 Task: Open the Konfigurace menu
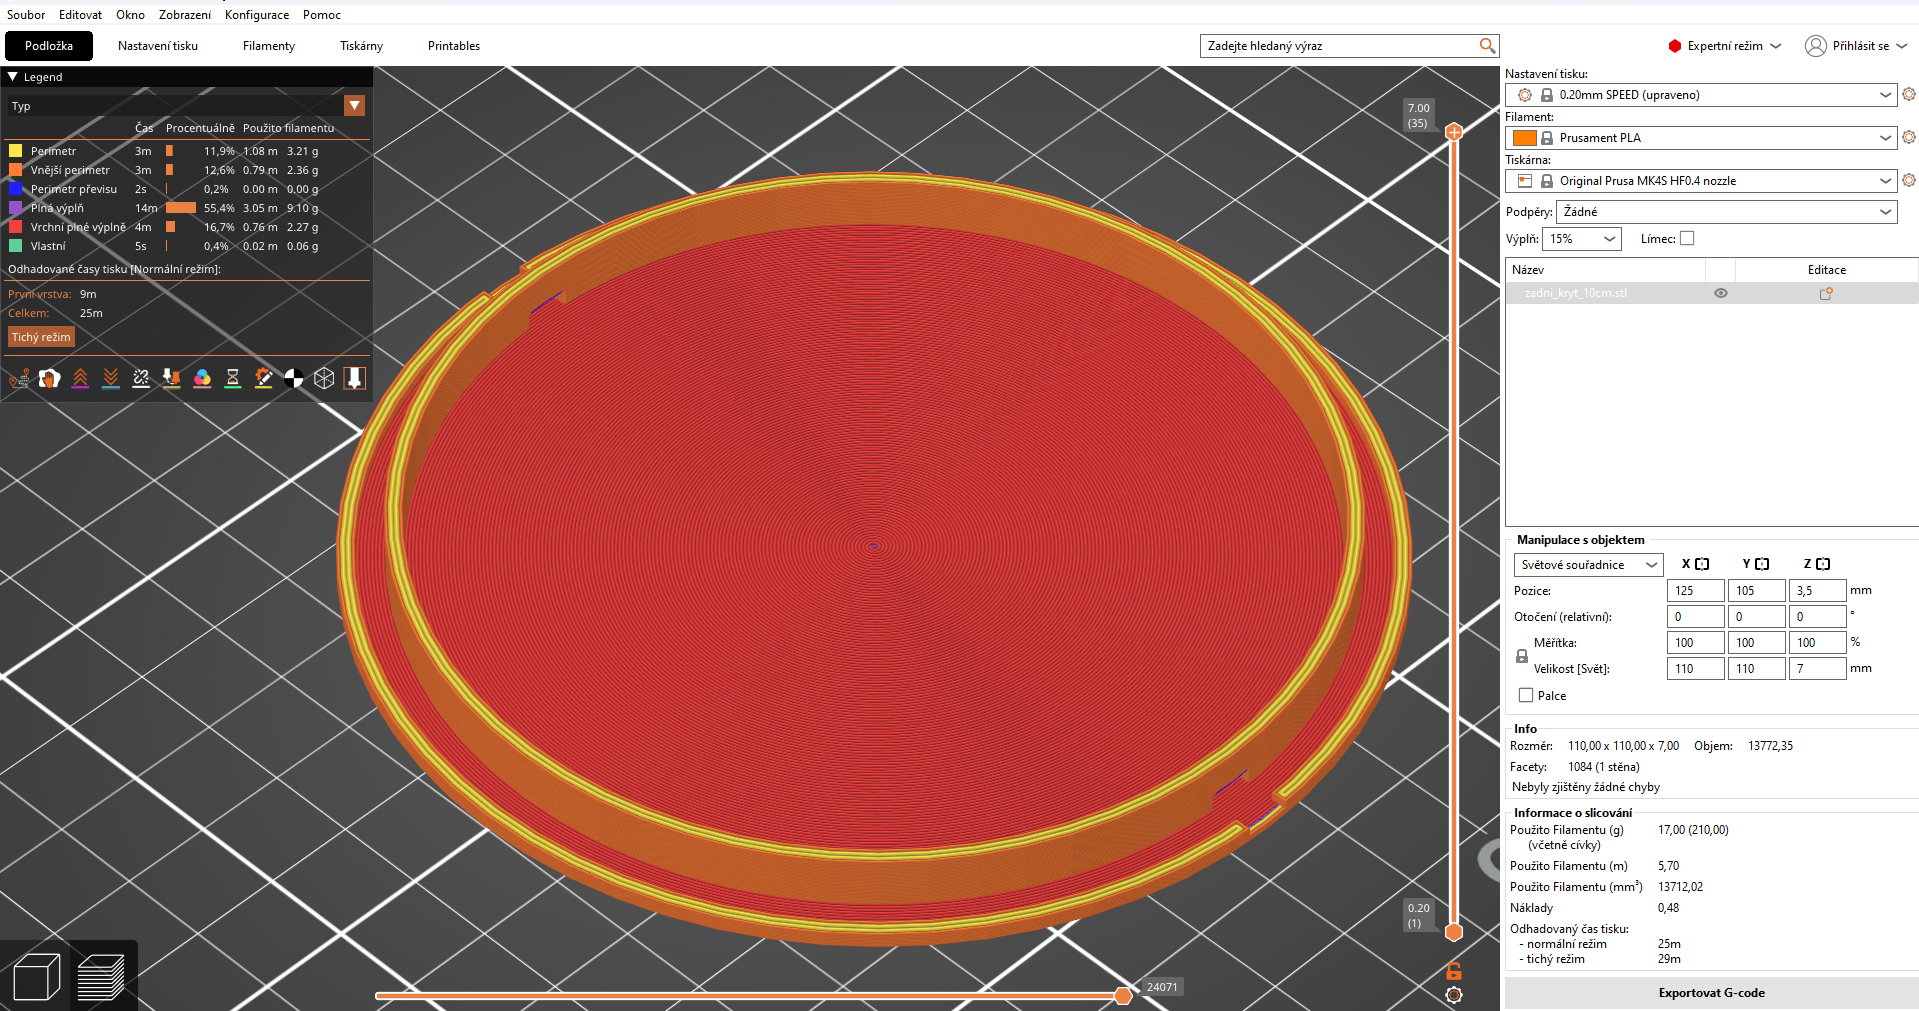tap(257, 15)
